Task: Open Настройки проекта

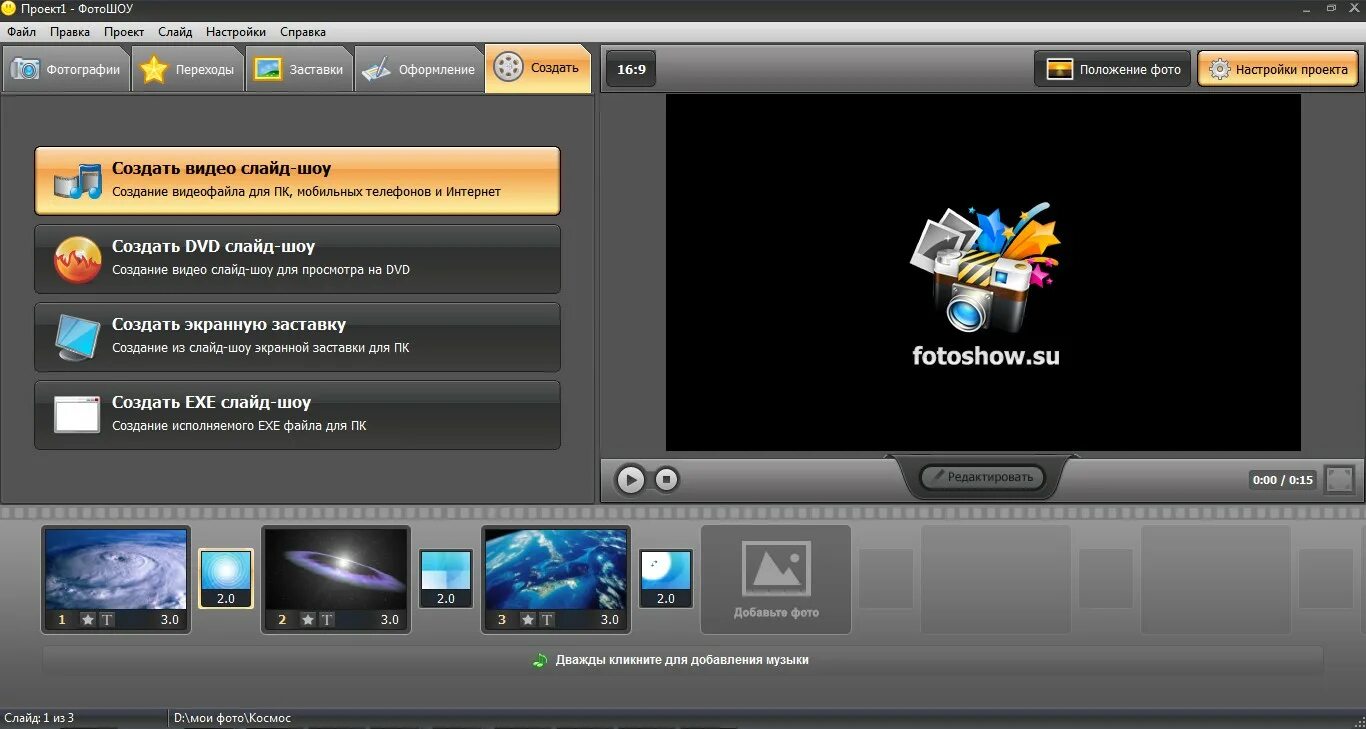Action: 1278,69
